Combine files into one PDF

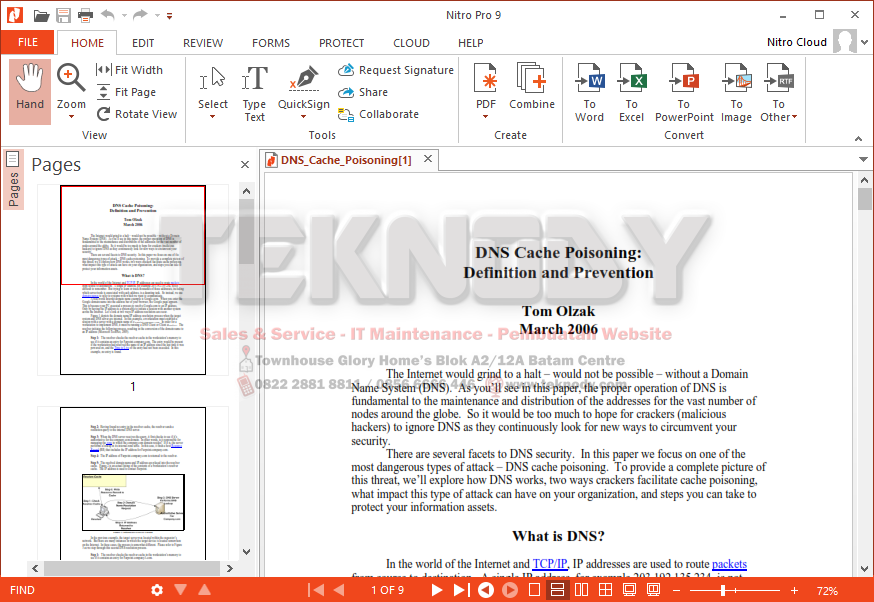coord(532,86)
